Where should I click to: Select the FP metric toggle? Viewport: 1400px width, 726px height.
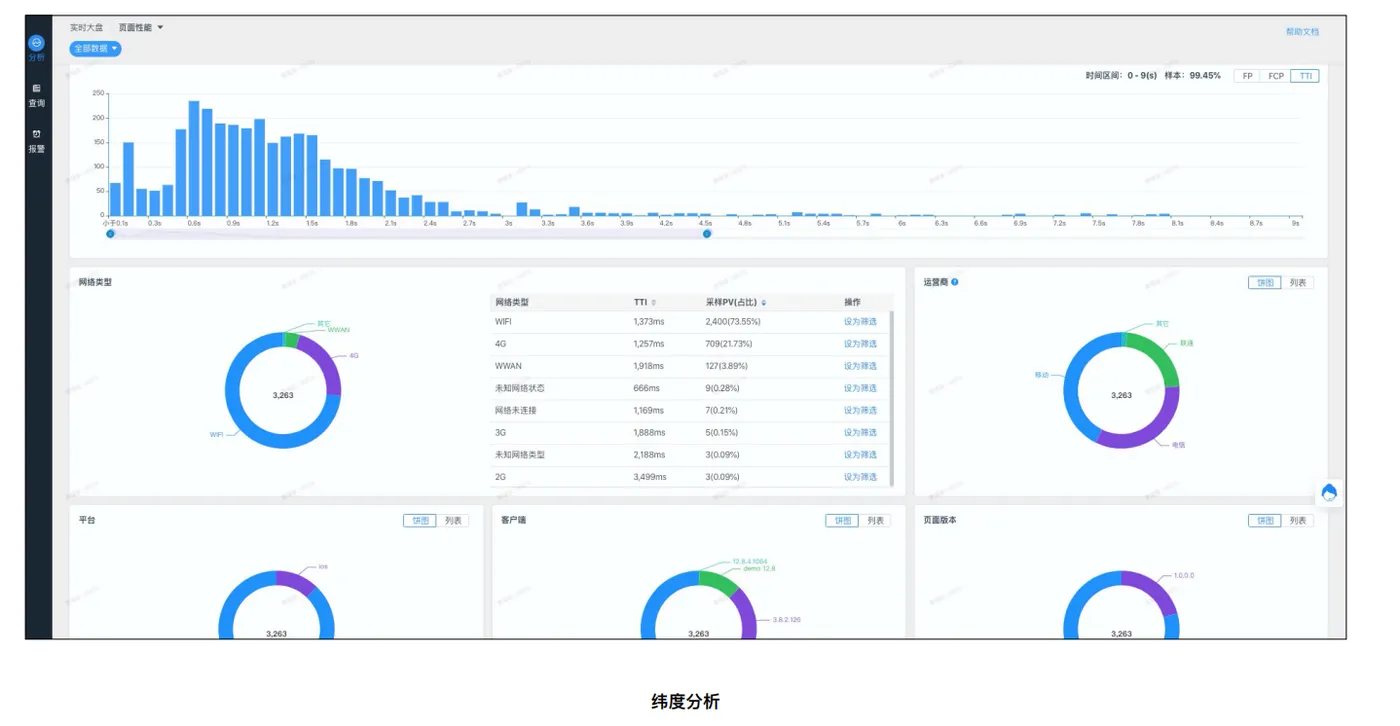click(x=1247, y=76)
